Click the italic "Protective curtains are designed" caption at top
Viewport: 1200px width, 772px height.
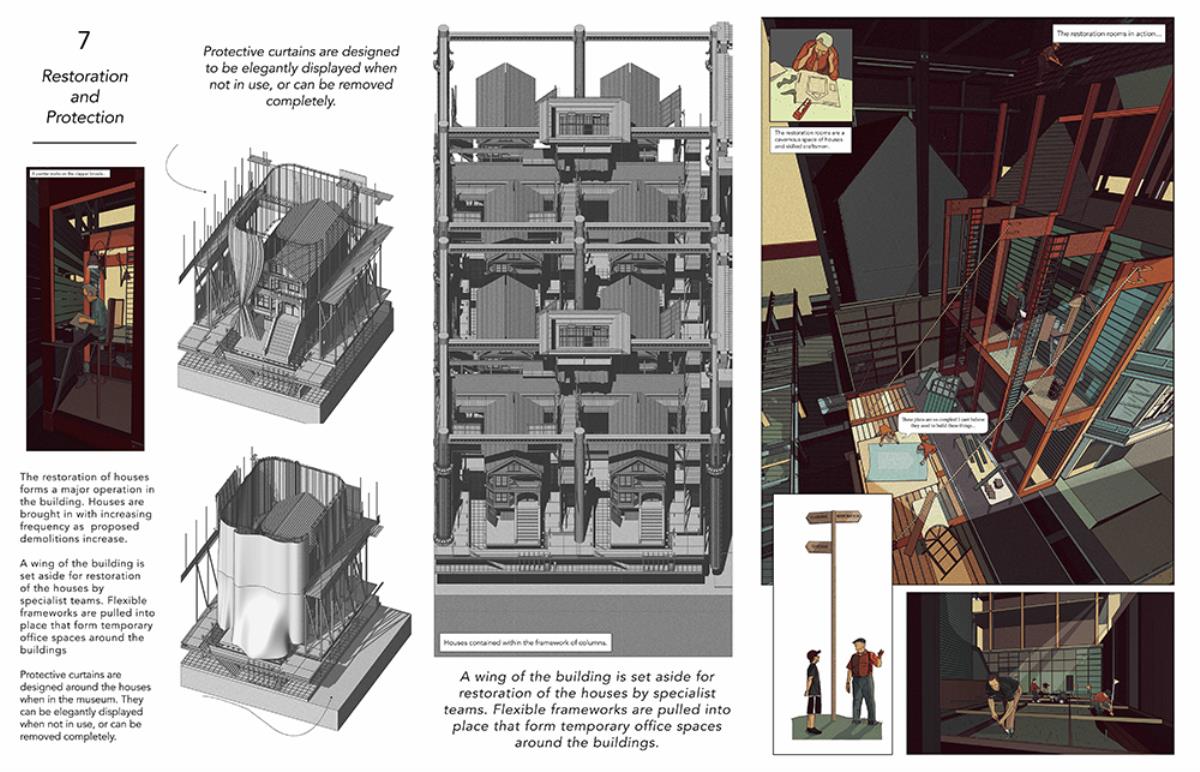pos(300,76)
